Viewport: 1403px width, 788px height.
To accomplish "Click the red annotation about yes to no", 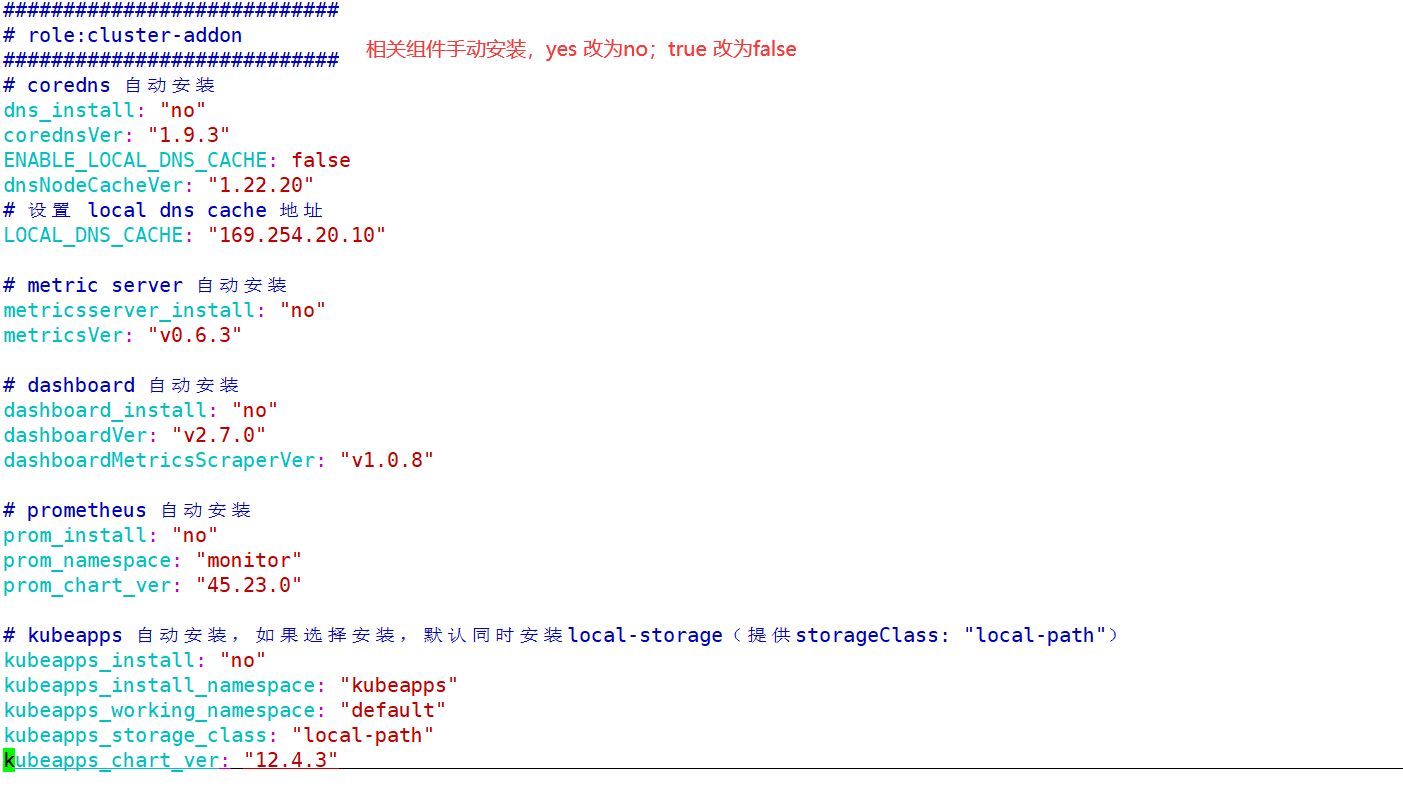I will [581, 49].
